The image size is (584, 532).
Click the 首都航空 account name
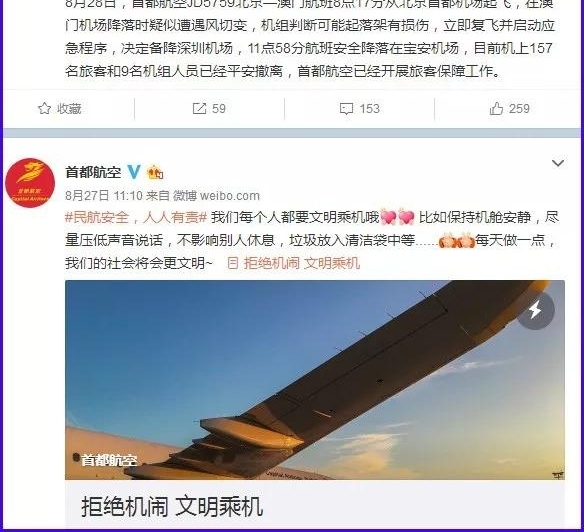pyautogui.click(x=93, y=172)
